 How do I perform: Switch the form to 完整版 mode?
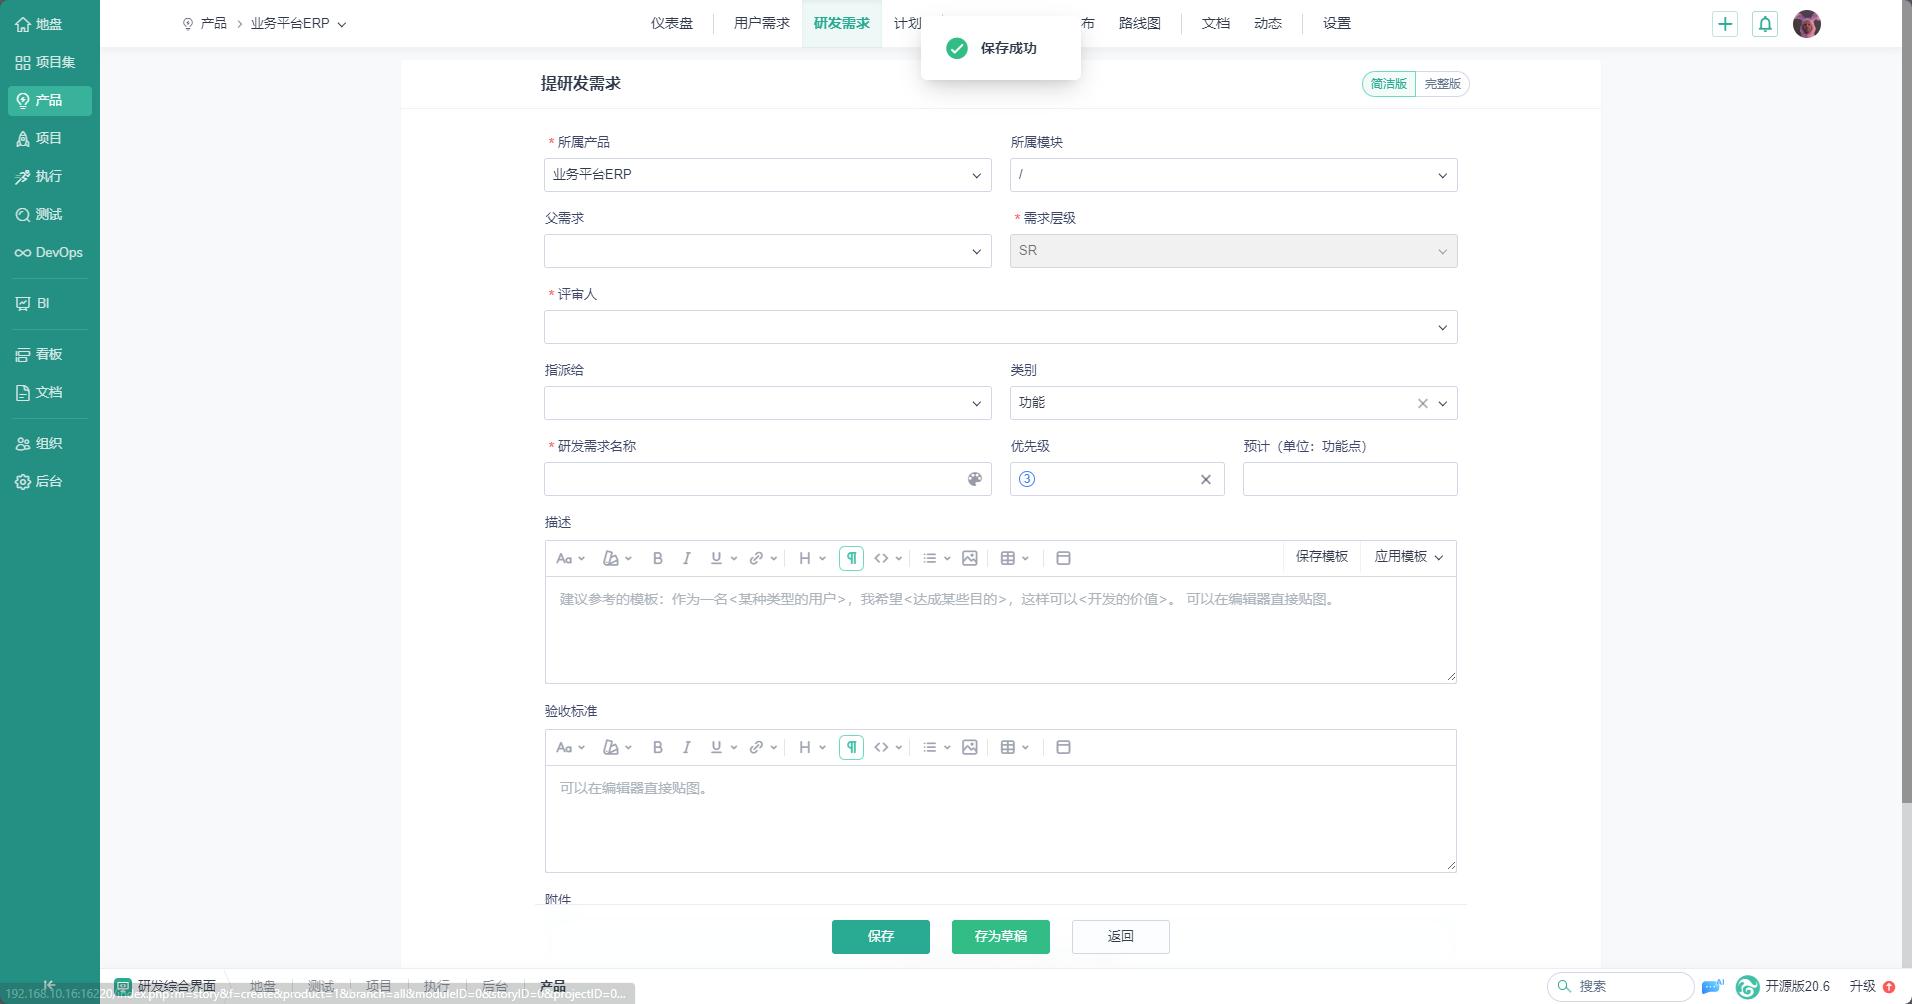(1442, 84)
